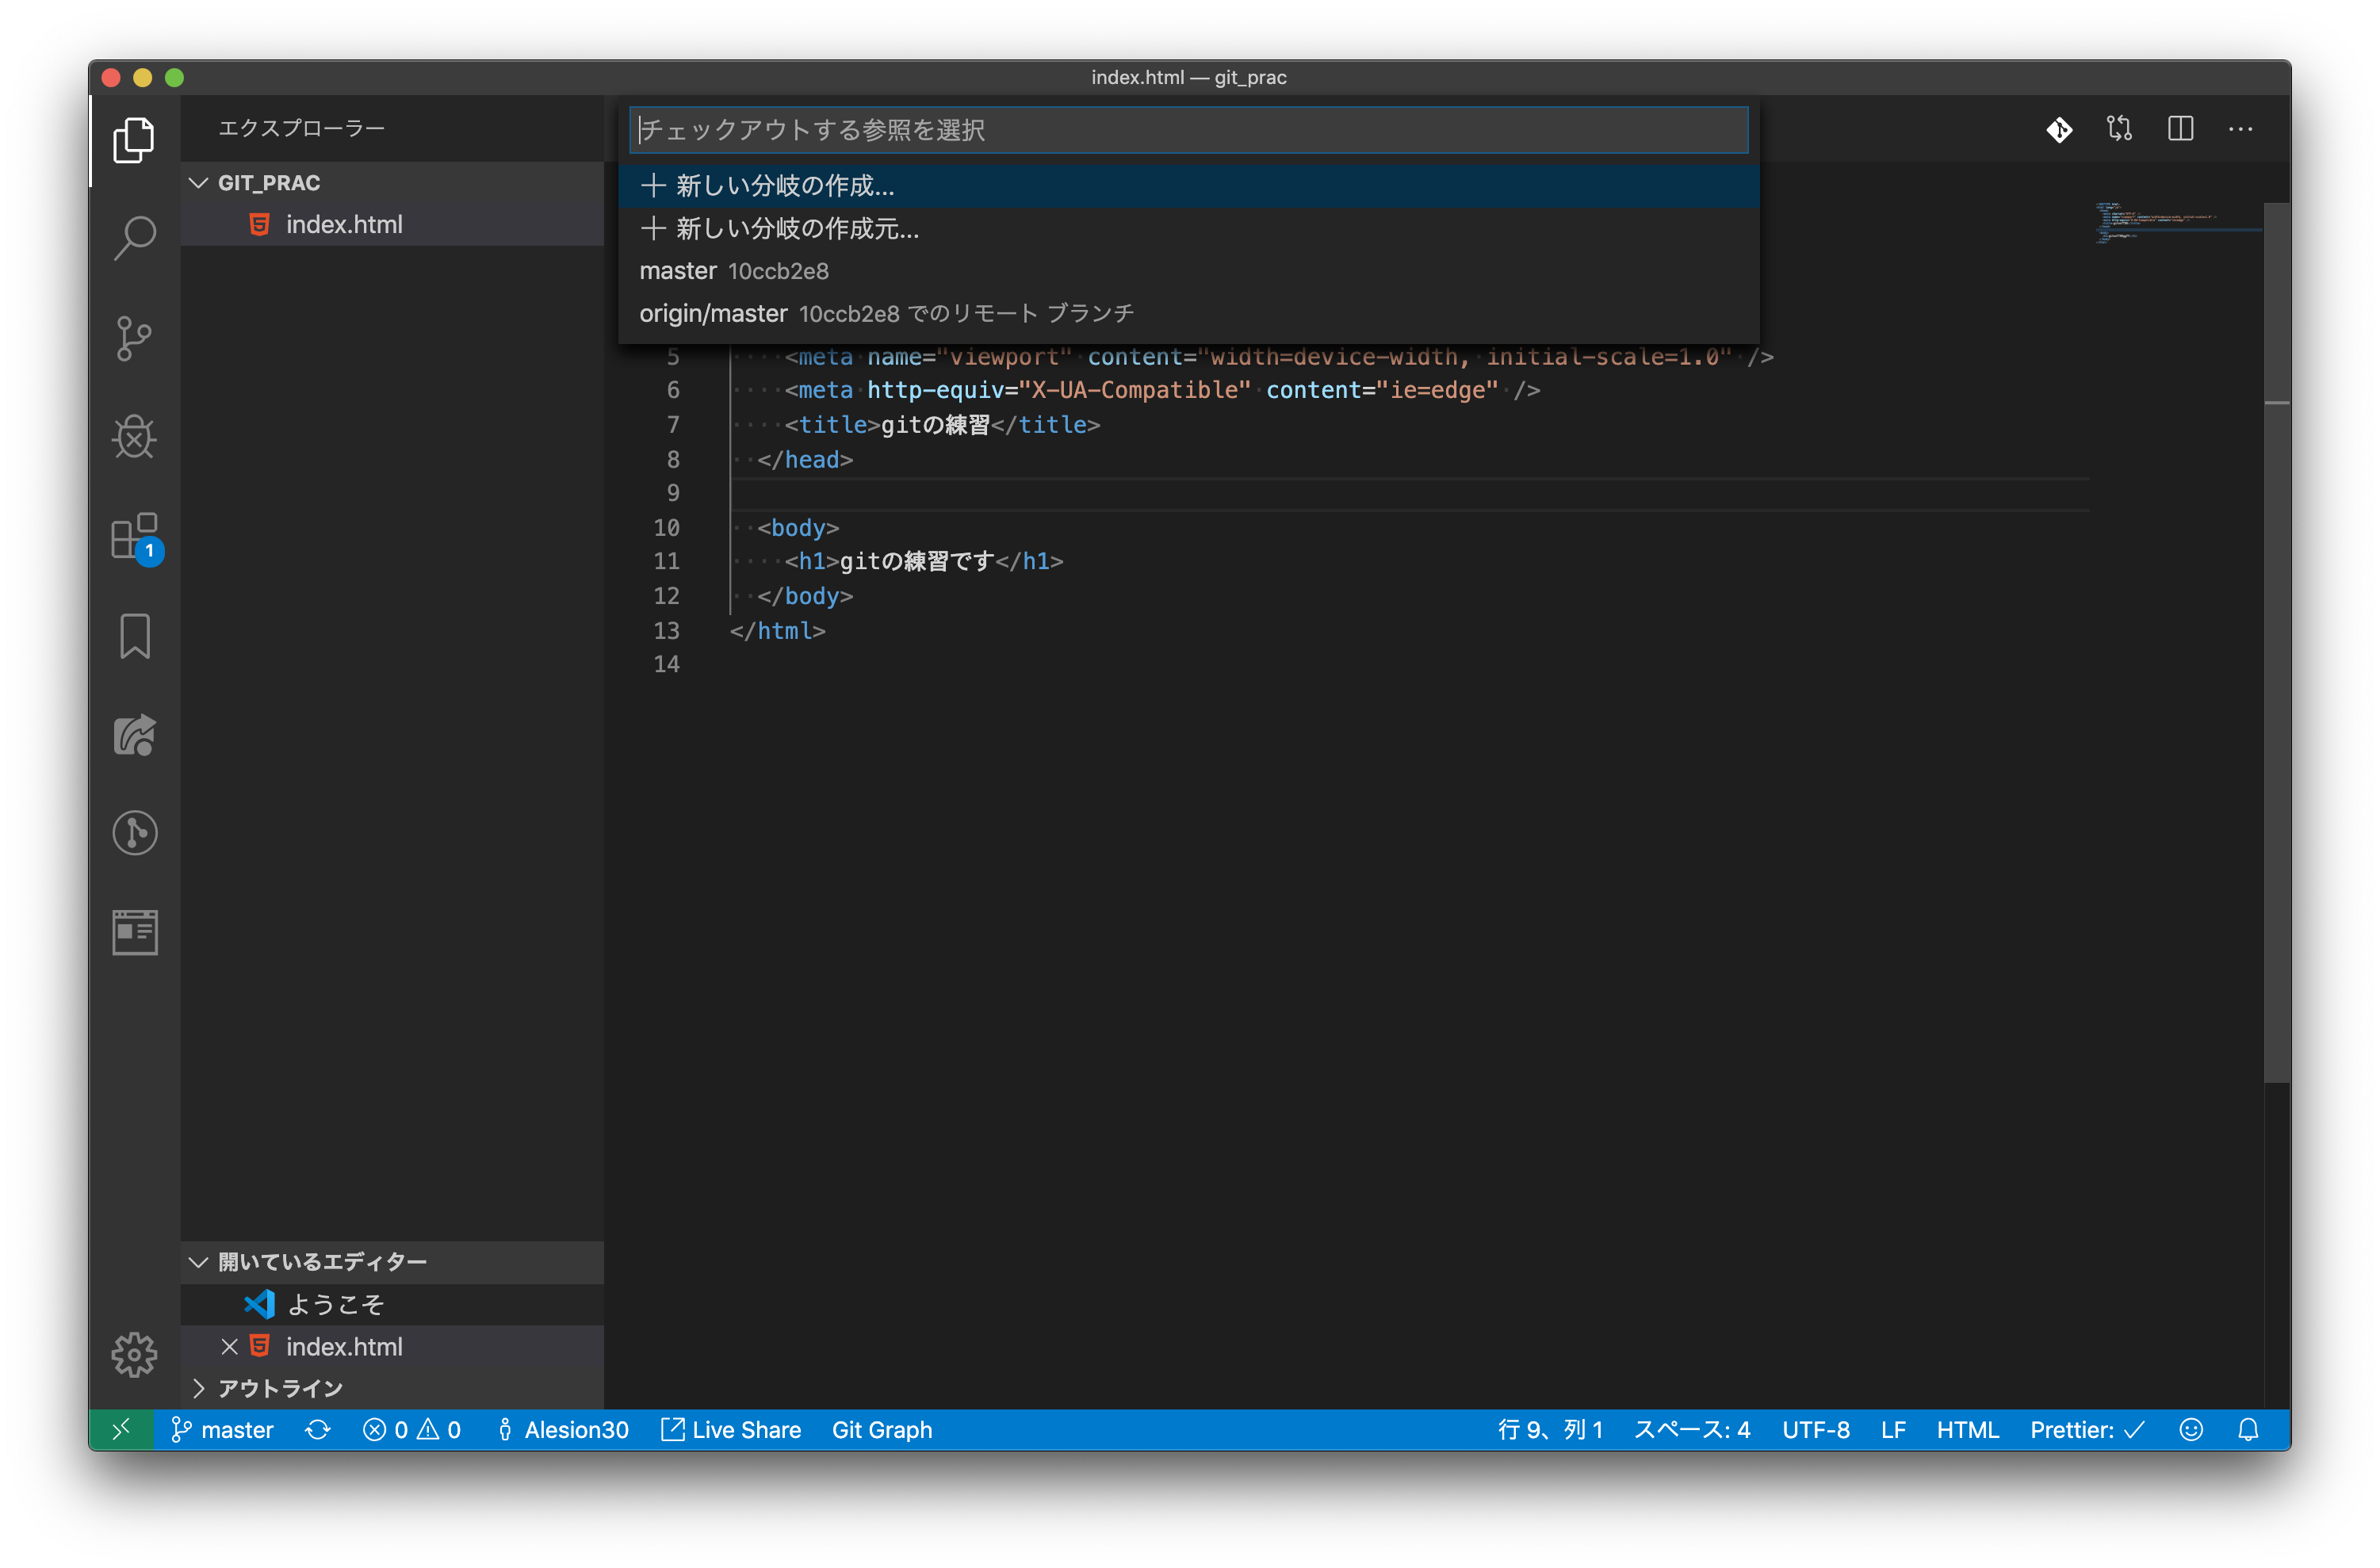Close index.html in open editors

(x=229, y=1347)
